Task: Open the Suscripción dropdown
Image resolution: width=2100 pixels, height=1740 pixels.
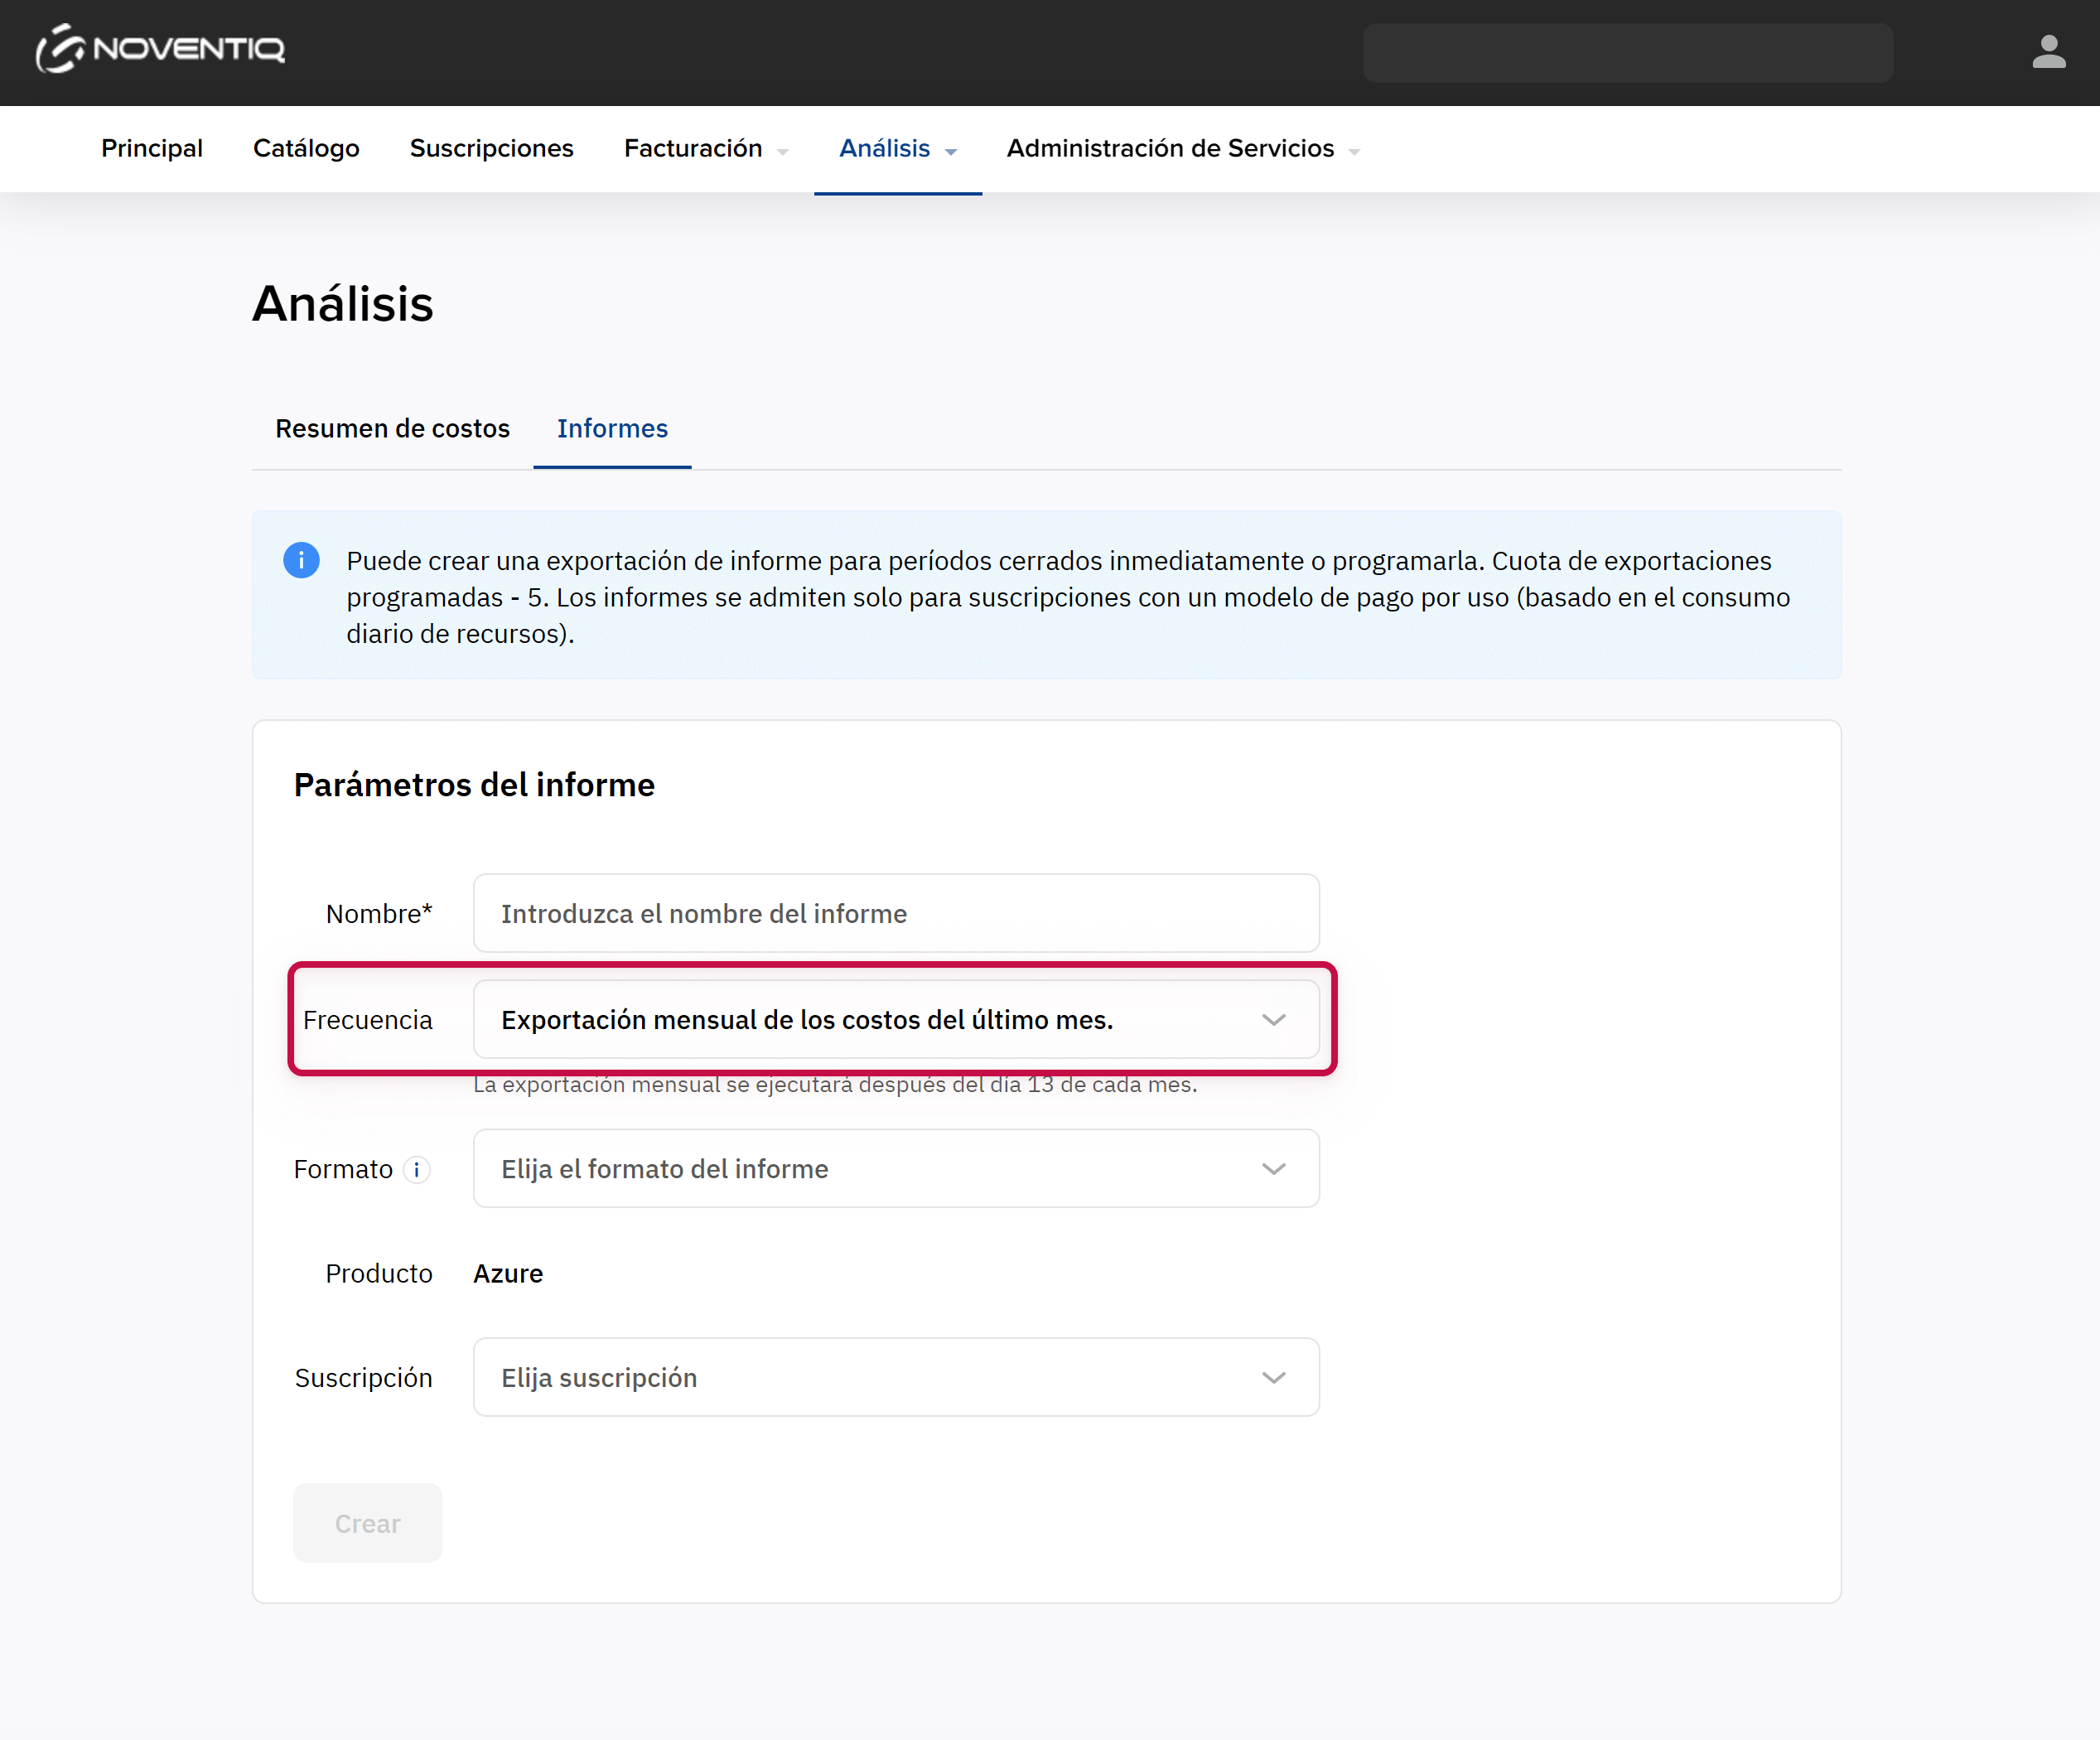Action: click(x=895, y=1377)
